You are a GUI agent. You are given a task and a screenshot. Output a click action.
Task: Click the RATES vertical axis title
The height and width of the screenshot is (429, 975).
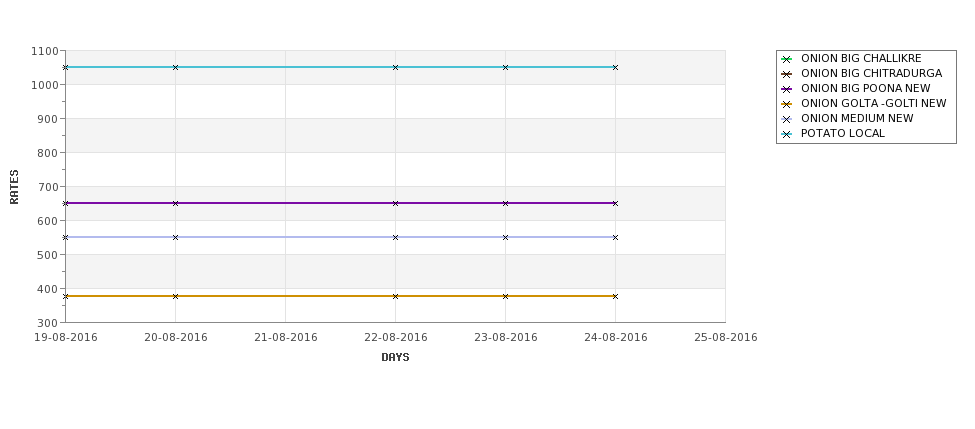(14, 187)
